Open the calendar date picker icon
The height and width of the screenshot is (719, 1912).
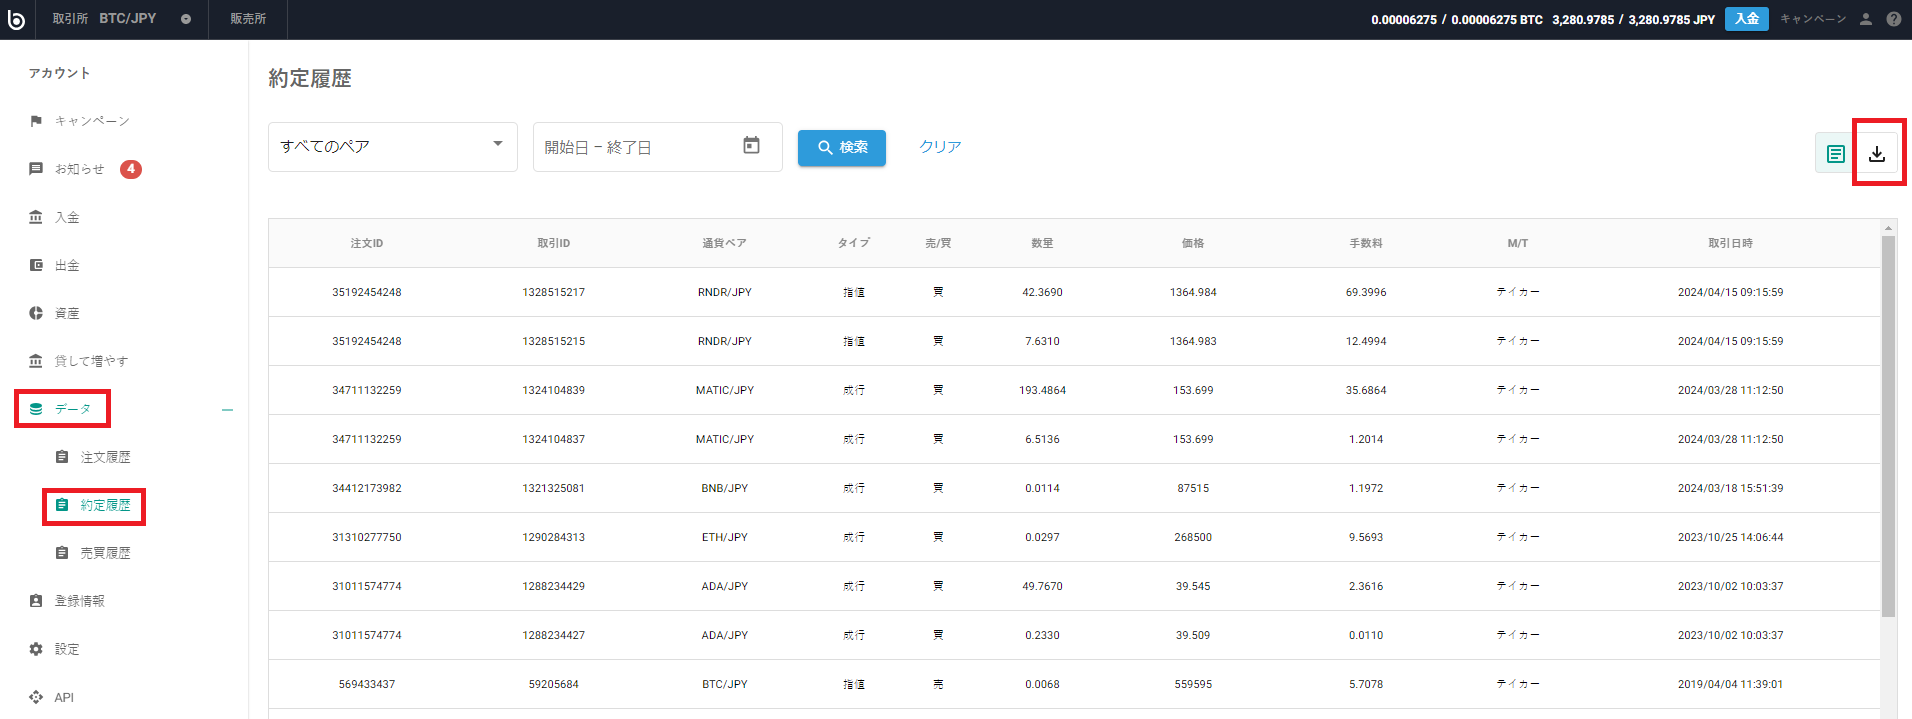coord(751,146)
